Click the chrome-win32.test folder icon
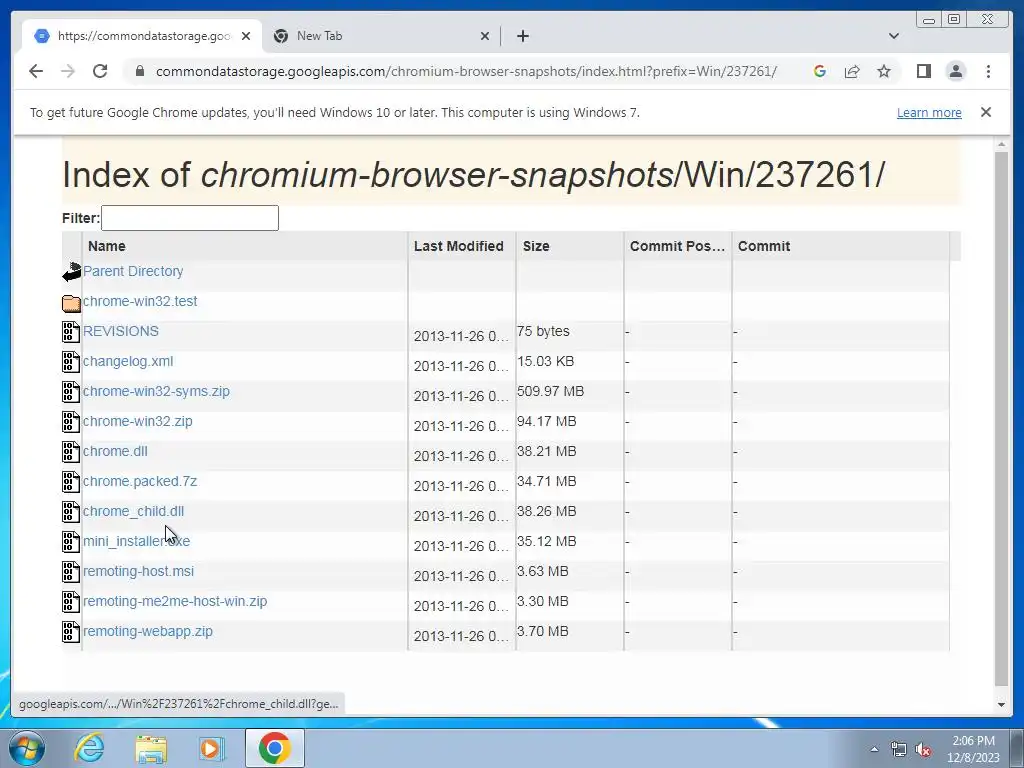Viewport: 1024px width, 768px height. (x=71, y=303)
